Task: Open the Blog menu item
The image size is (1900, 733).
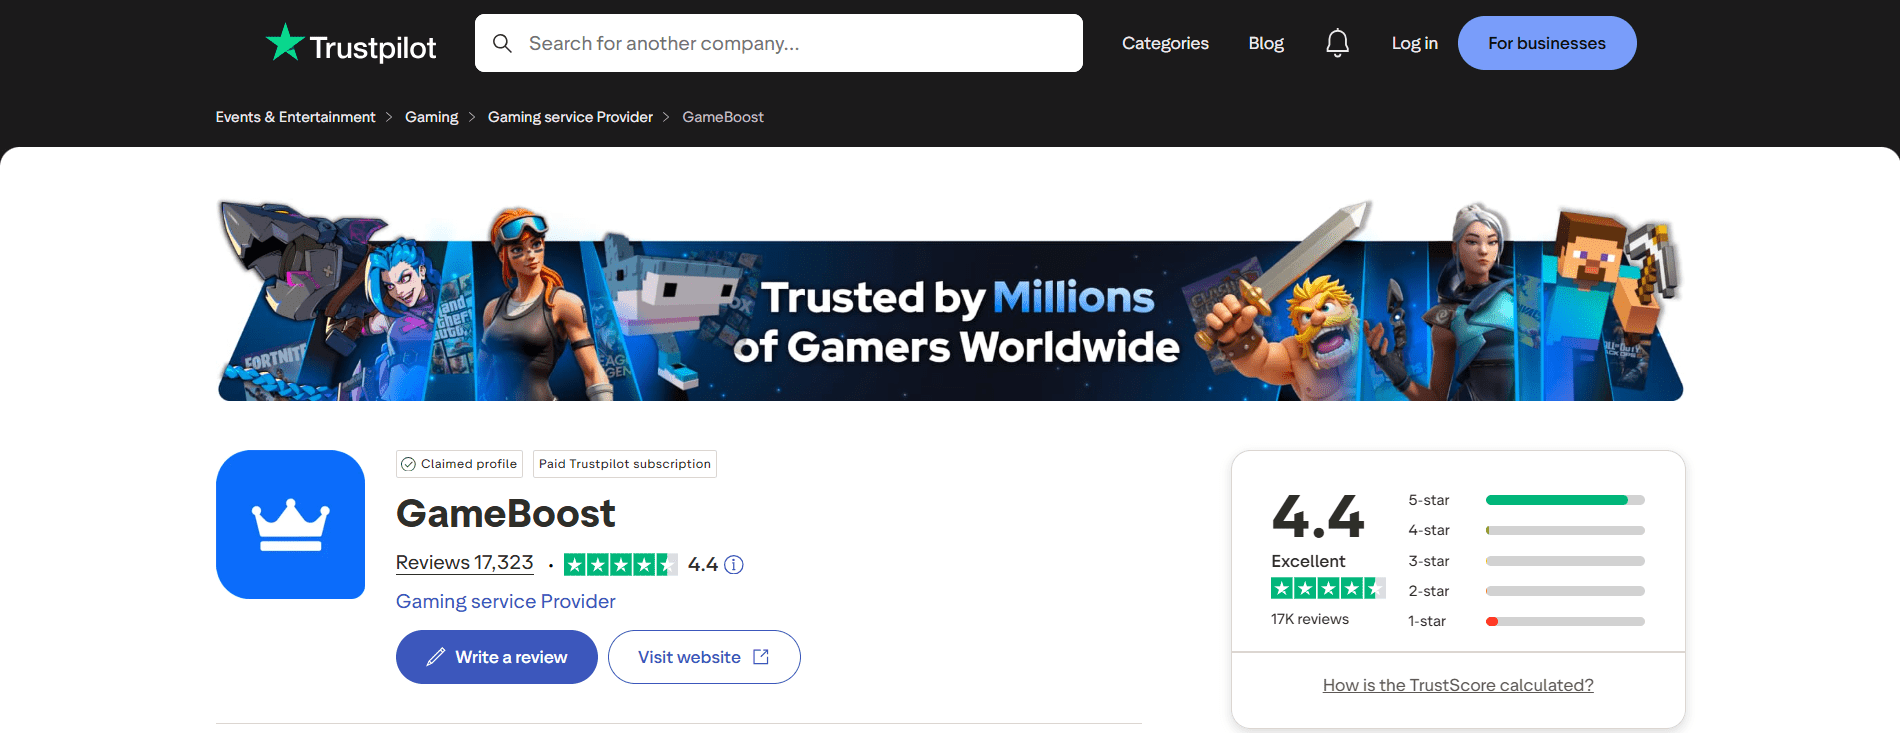Action: (1266, 43)
